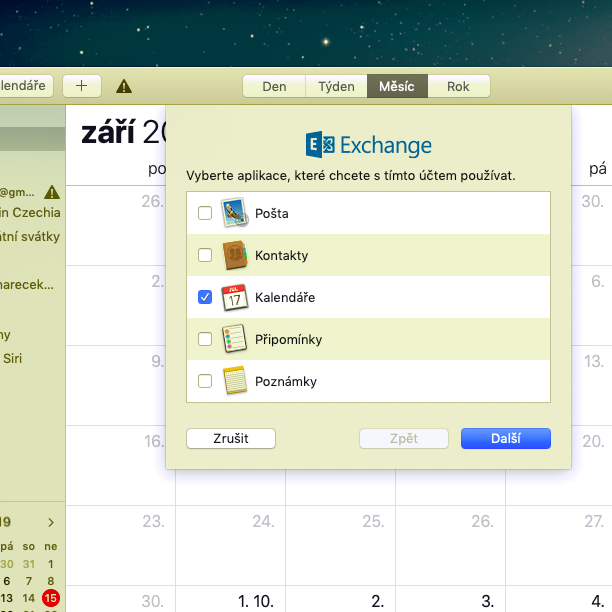Enable the Poznámky checkbox
The height and width of the screenshot is (612, 612).
[205, 381]
